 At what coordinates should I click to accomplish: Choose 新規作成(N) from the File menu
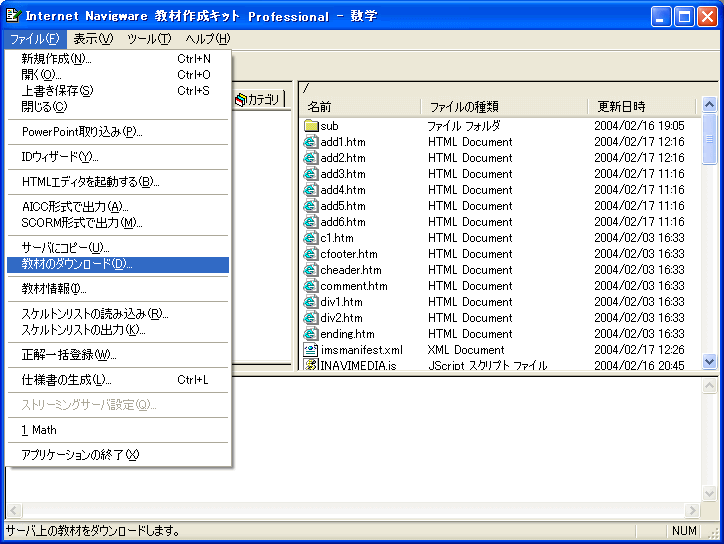point(118,59)
